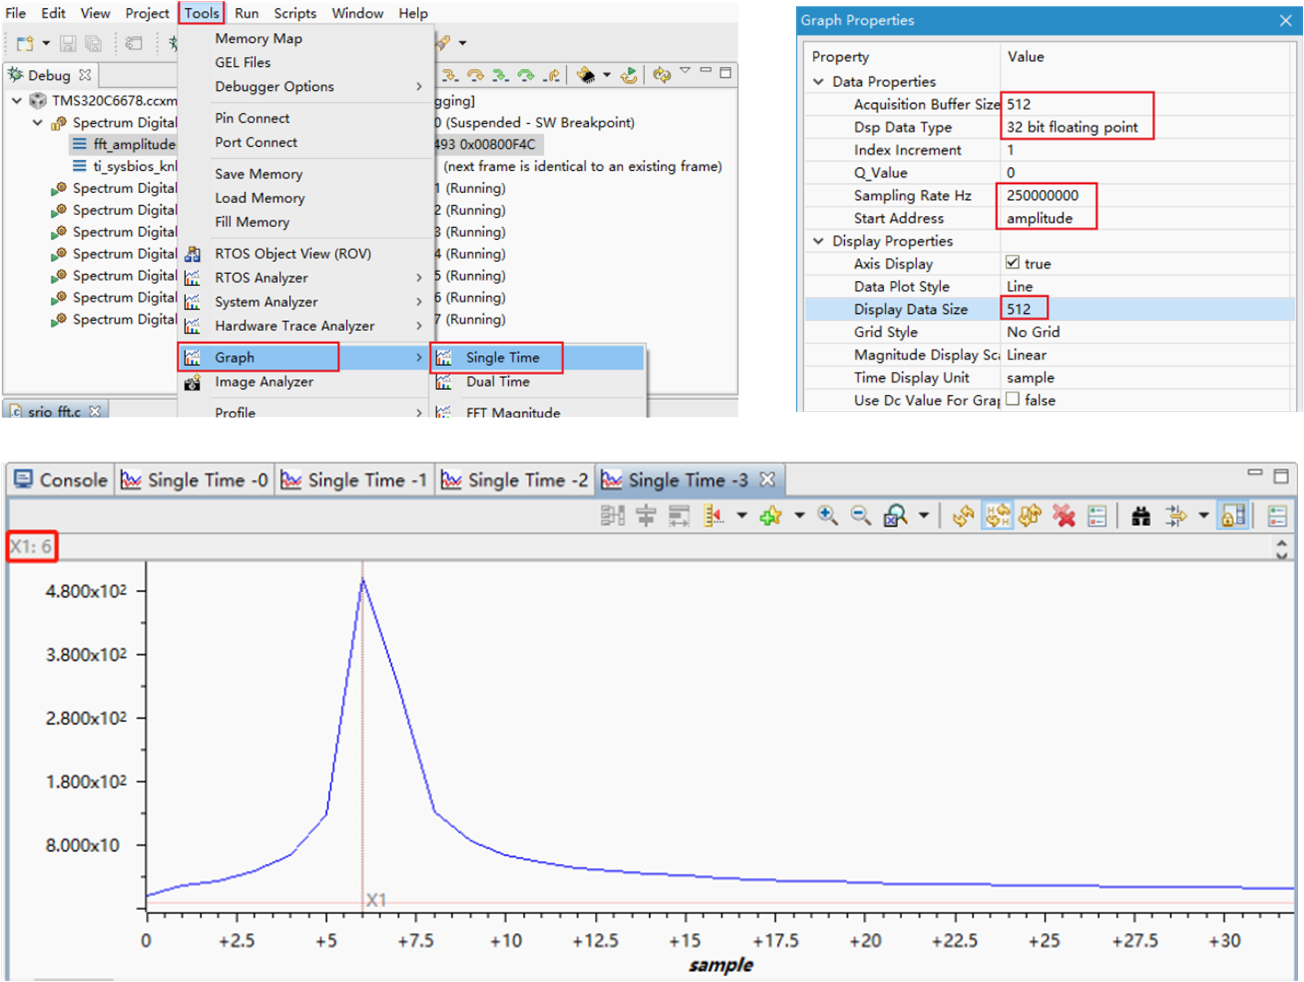This screenshot has height=982, width=1304.
Task: Select Load Memory menu entry
Action: (x=259, y=198)
